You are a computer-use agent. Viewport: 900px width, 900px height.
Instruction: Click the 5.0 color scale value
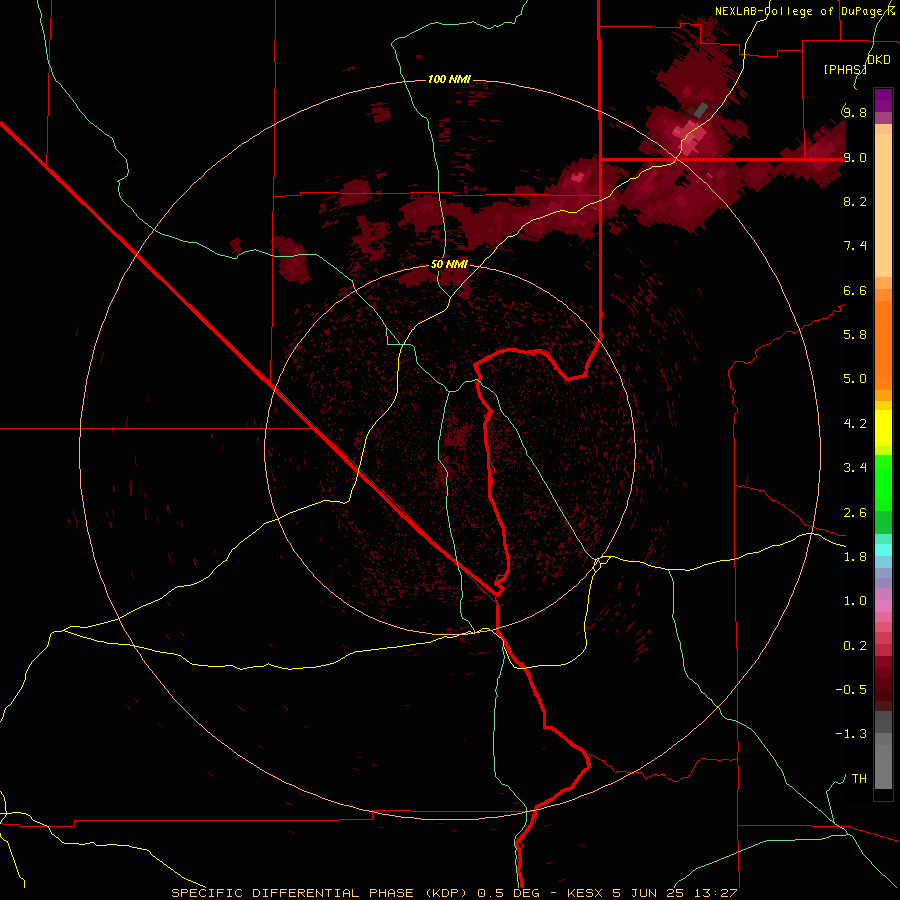pos(855,379)
